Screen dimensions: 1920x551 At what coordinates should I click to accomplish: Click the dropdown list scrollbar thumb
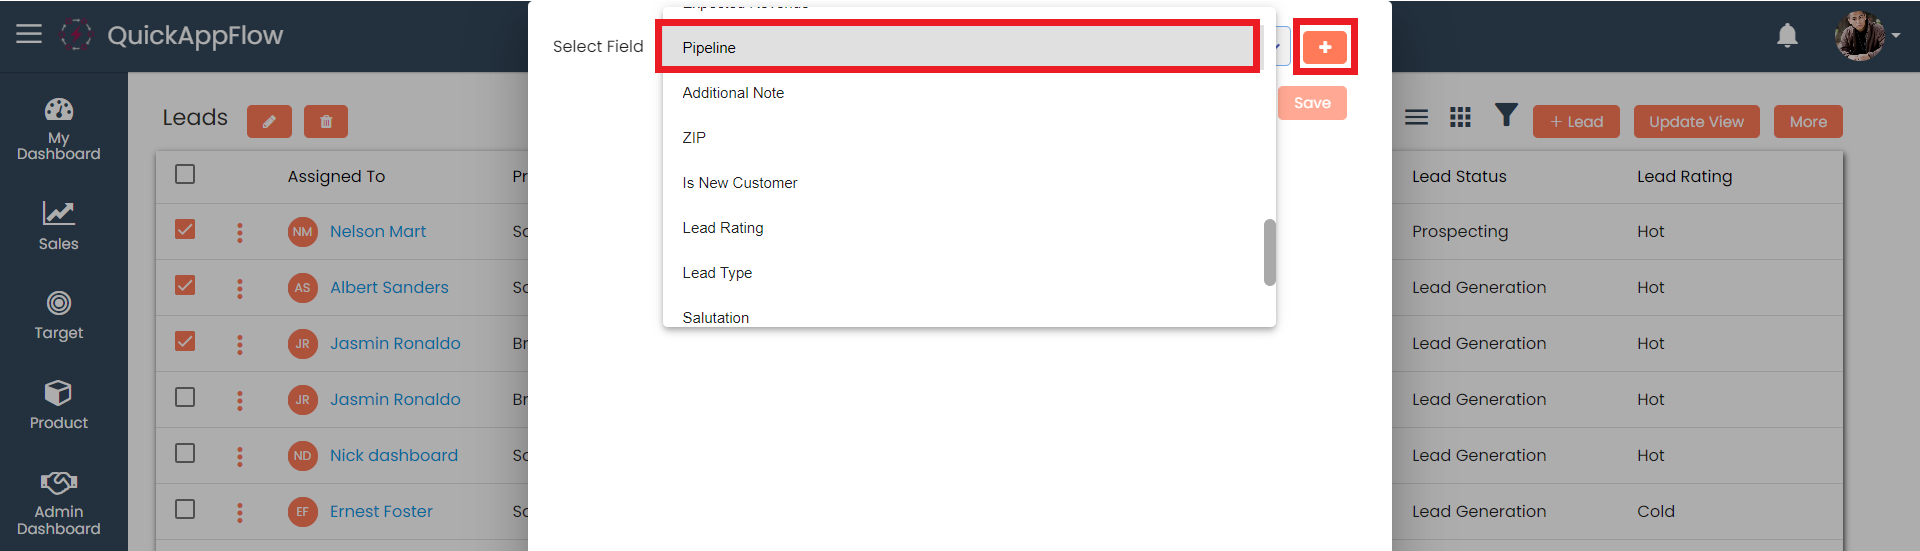(1269, 252)
